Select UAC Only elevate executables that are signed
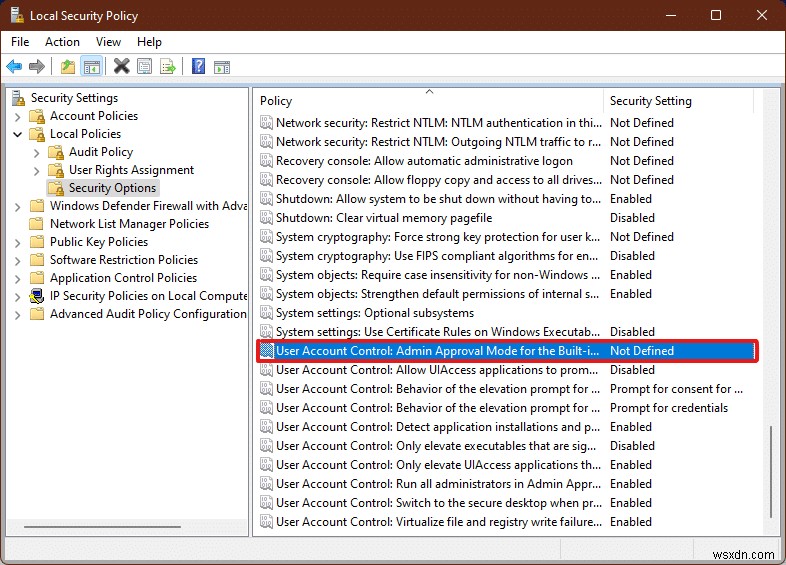This screenshot has width=786, height=565. 507,446
